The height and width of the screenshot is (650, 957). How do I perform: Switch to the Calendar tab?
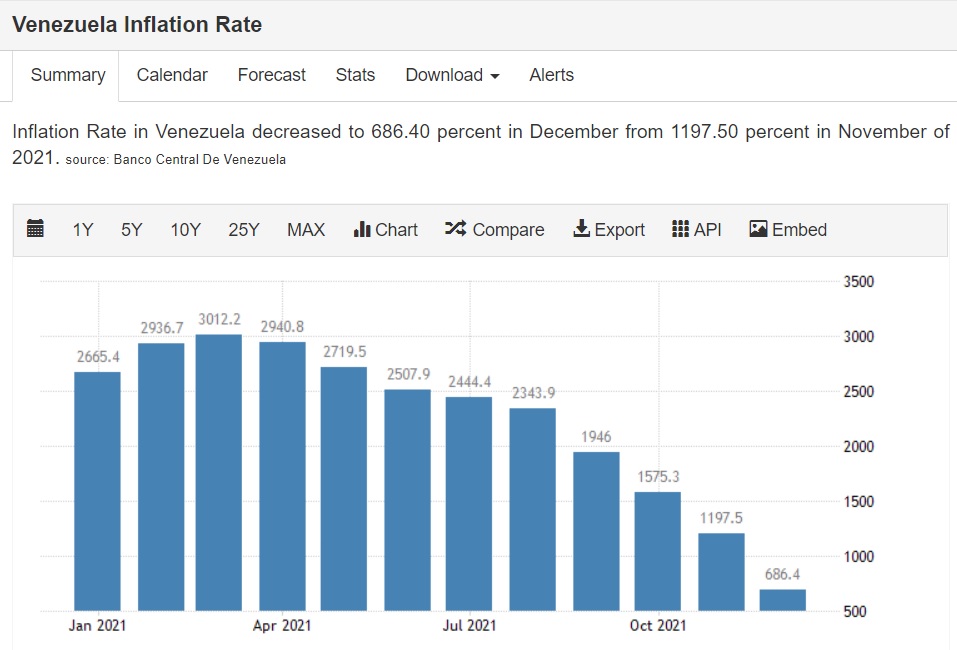click(172, 75)
